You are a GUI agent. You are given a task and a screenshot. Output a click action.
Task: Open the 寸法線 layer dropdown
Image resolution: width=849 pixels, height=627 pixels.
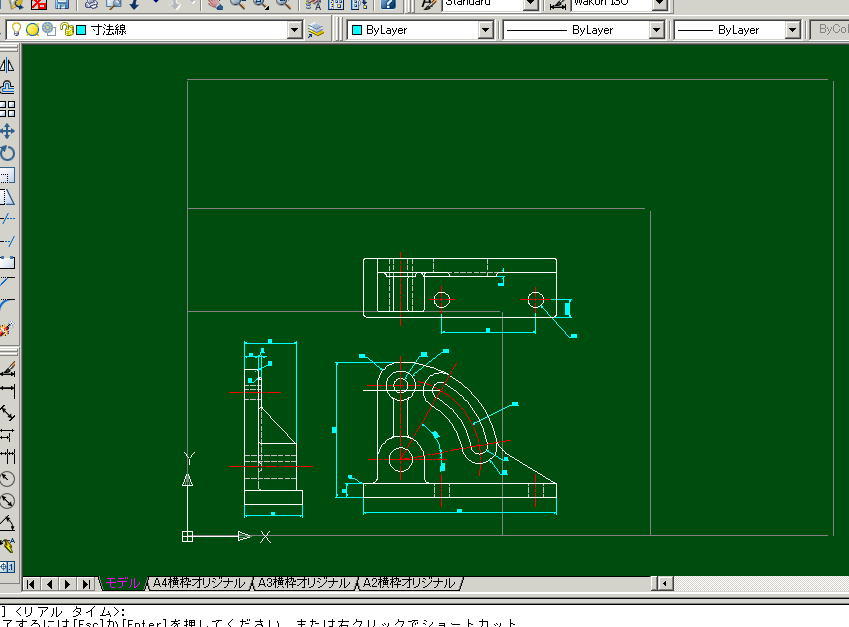tap(294, 30)
